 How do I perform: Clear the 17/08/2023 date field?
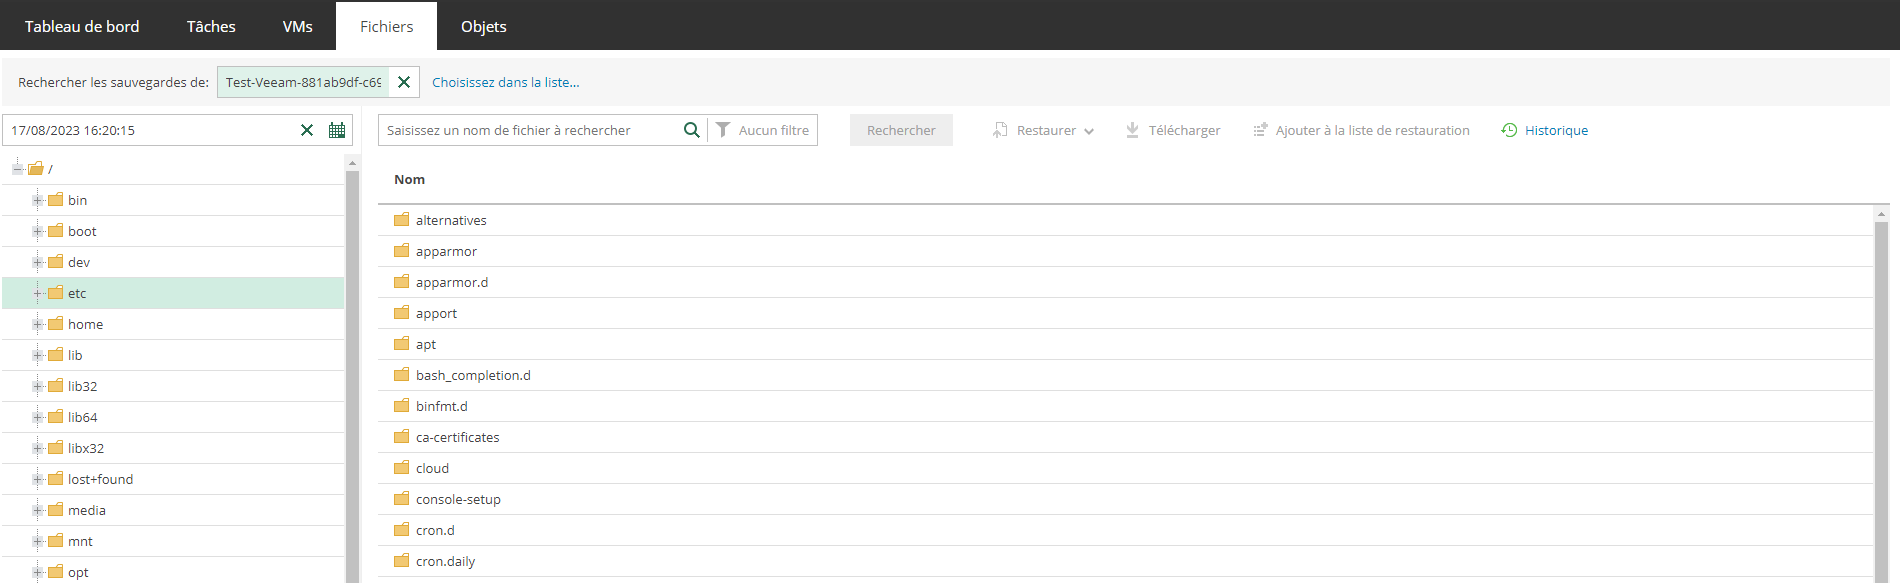pyautogui.click(x=307, y=130)
